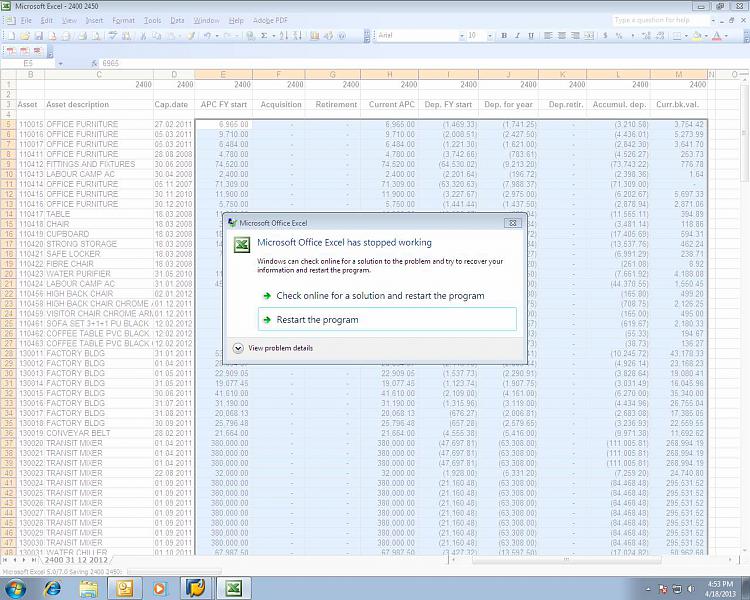Open the AutoSum functions dropdown arrow
Image resolution: width=750 pixels, height=600 pixels.
pyautogui.click(x=273, y=36)
